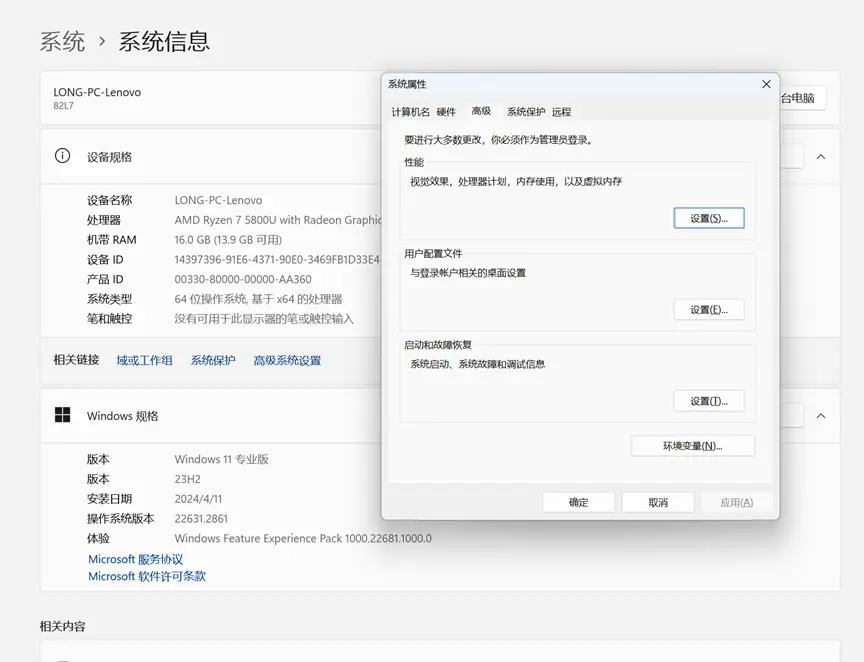Select the header text LONG-PC-Lenovo
This screenshot has width=864, height=662.
click(97, 92)
